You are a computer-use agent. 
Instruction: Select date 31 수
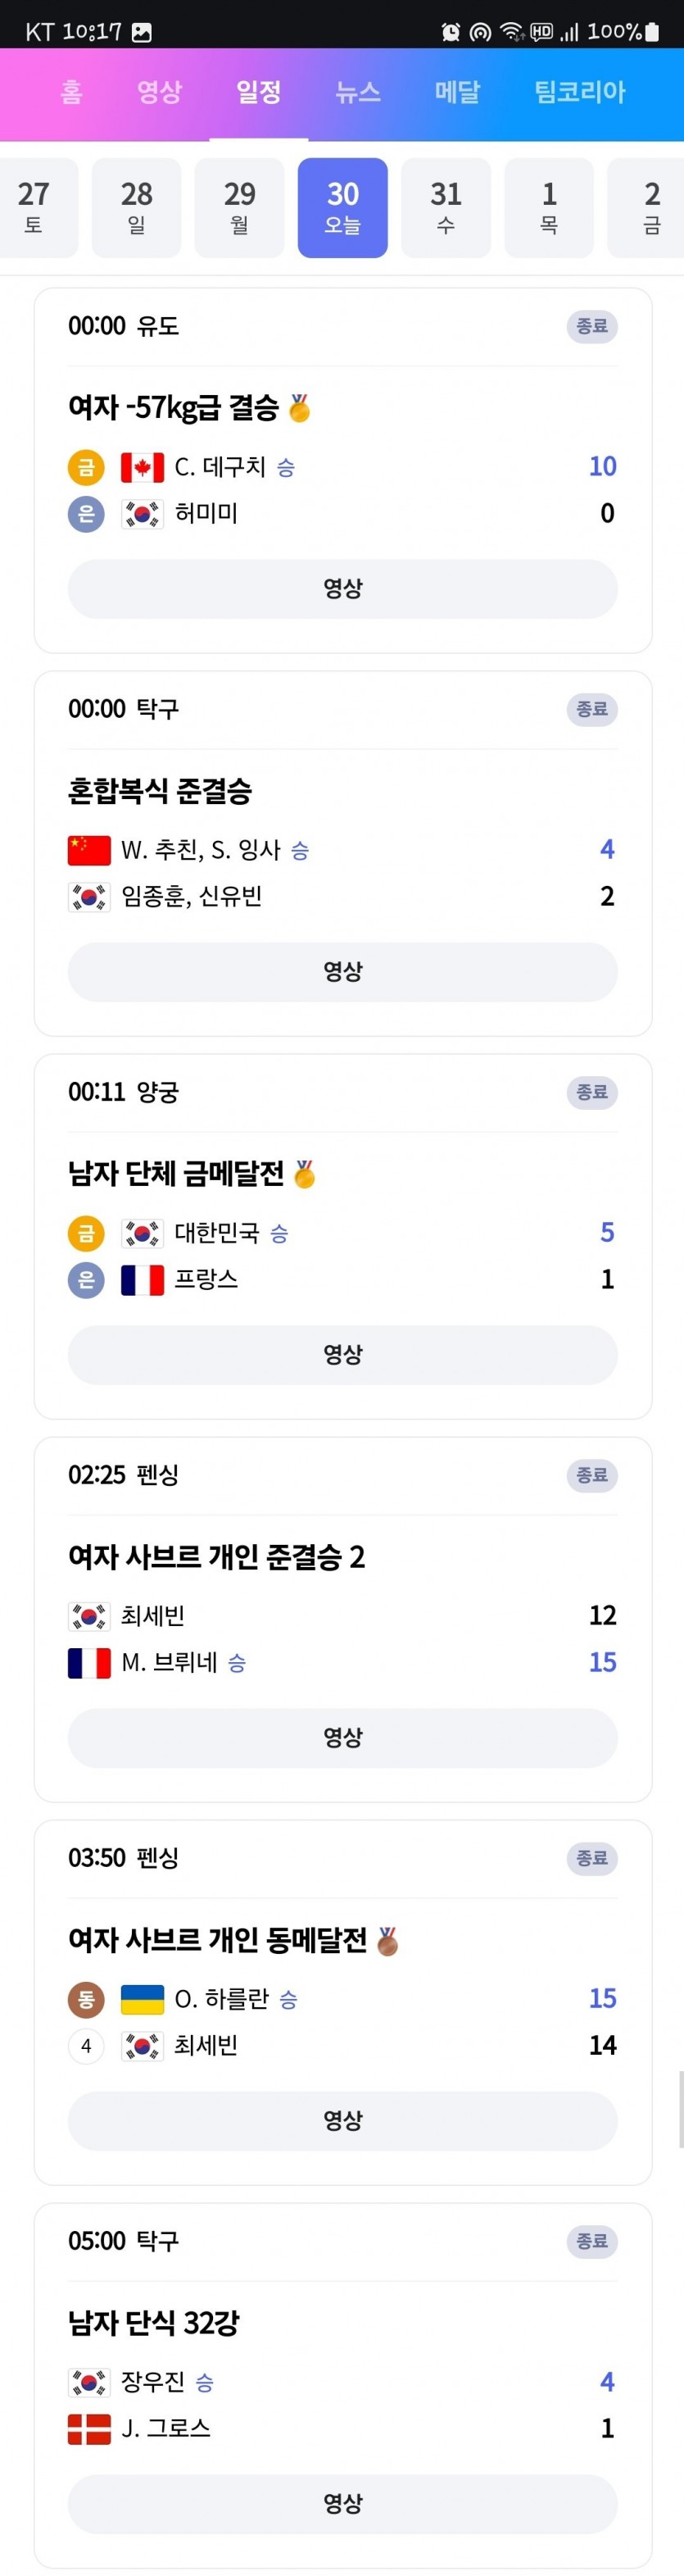[446, 208]
